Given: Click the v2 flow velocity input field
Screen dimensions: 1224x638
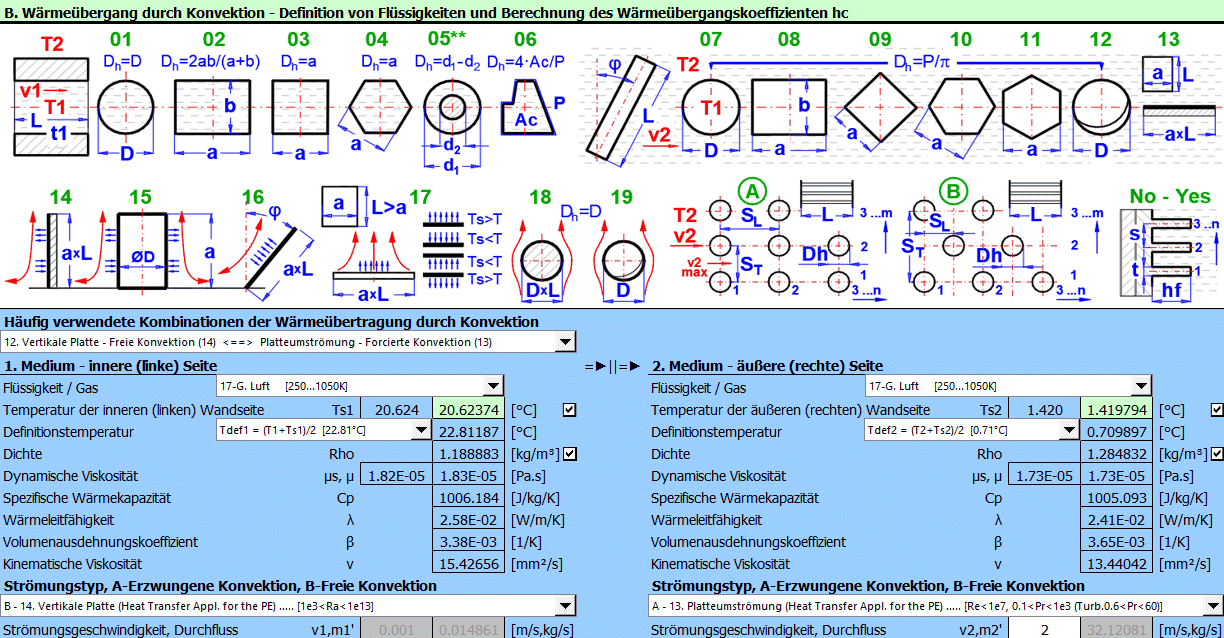Looking at the screenshot, I should [x=1043, y=630].
